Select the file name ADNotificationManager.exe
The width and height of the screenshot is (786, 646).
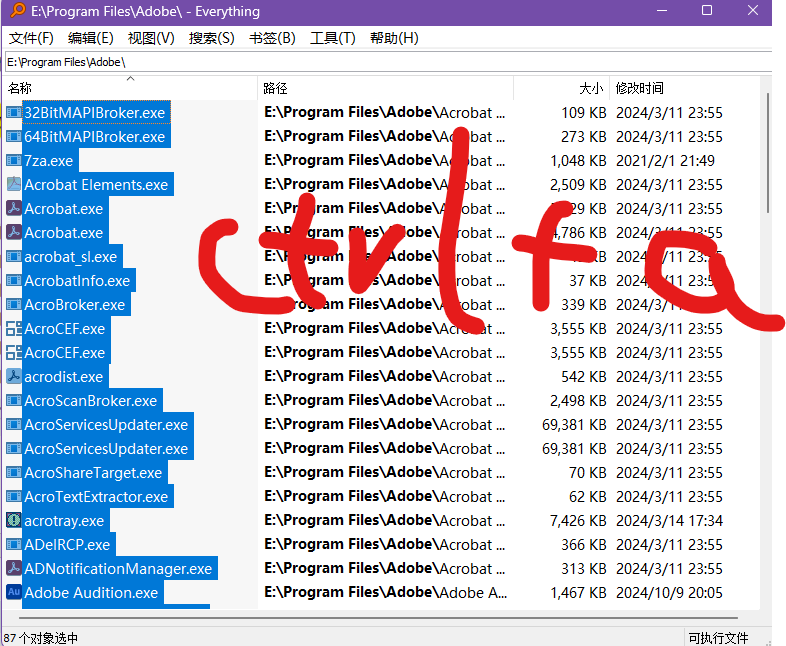[118, 568]
